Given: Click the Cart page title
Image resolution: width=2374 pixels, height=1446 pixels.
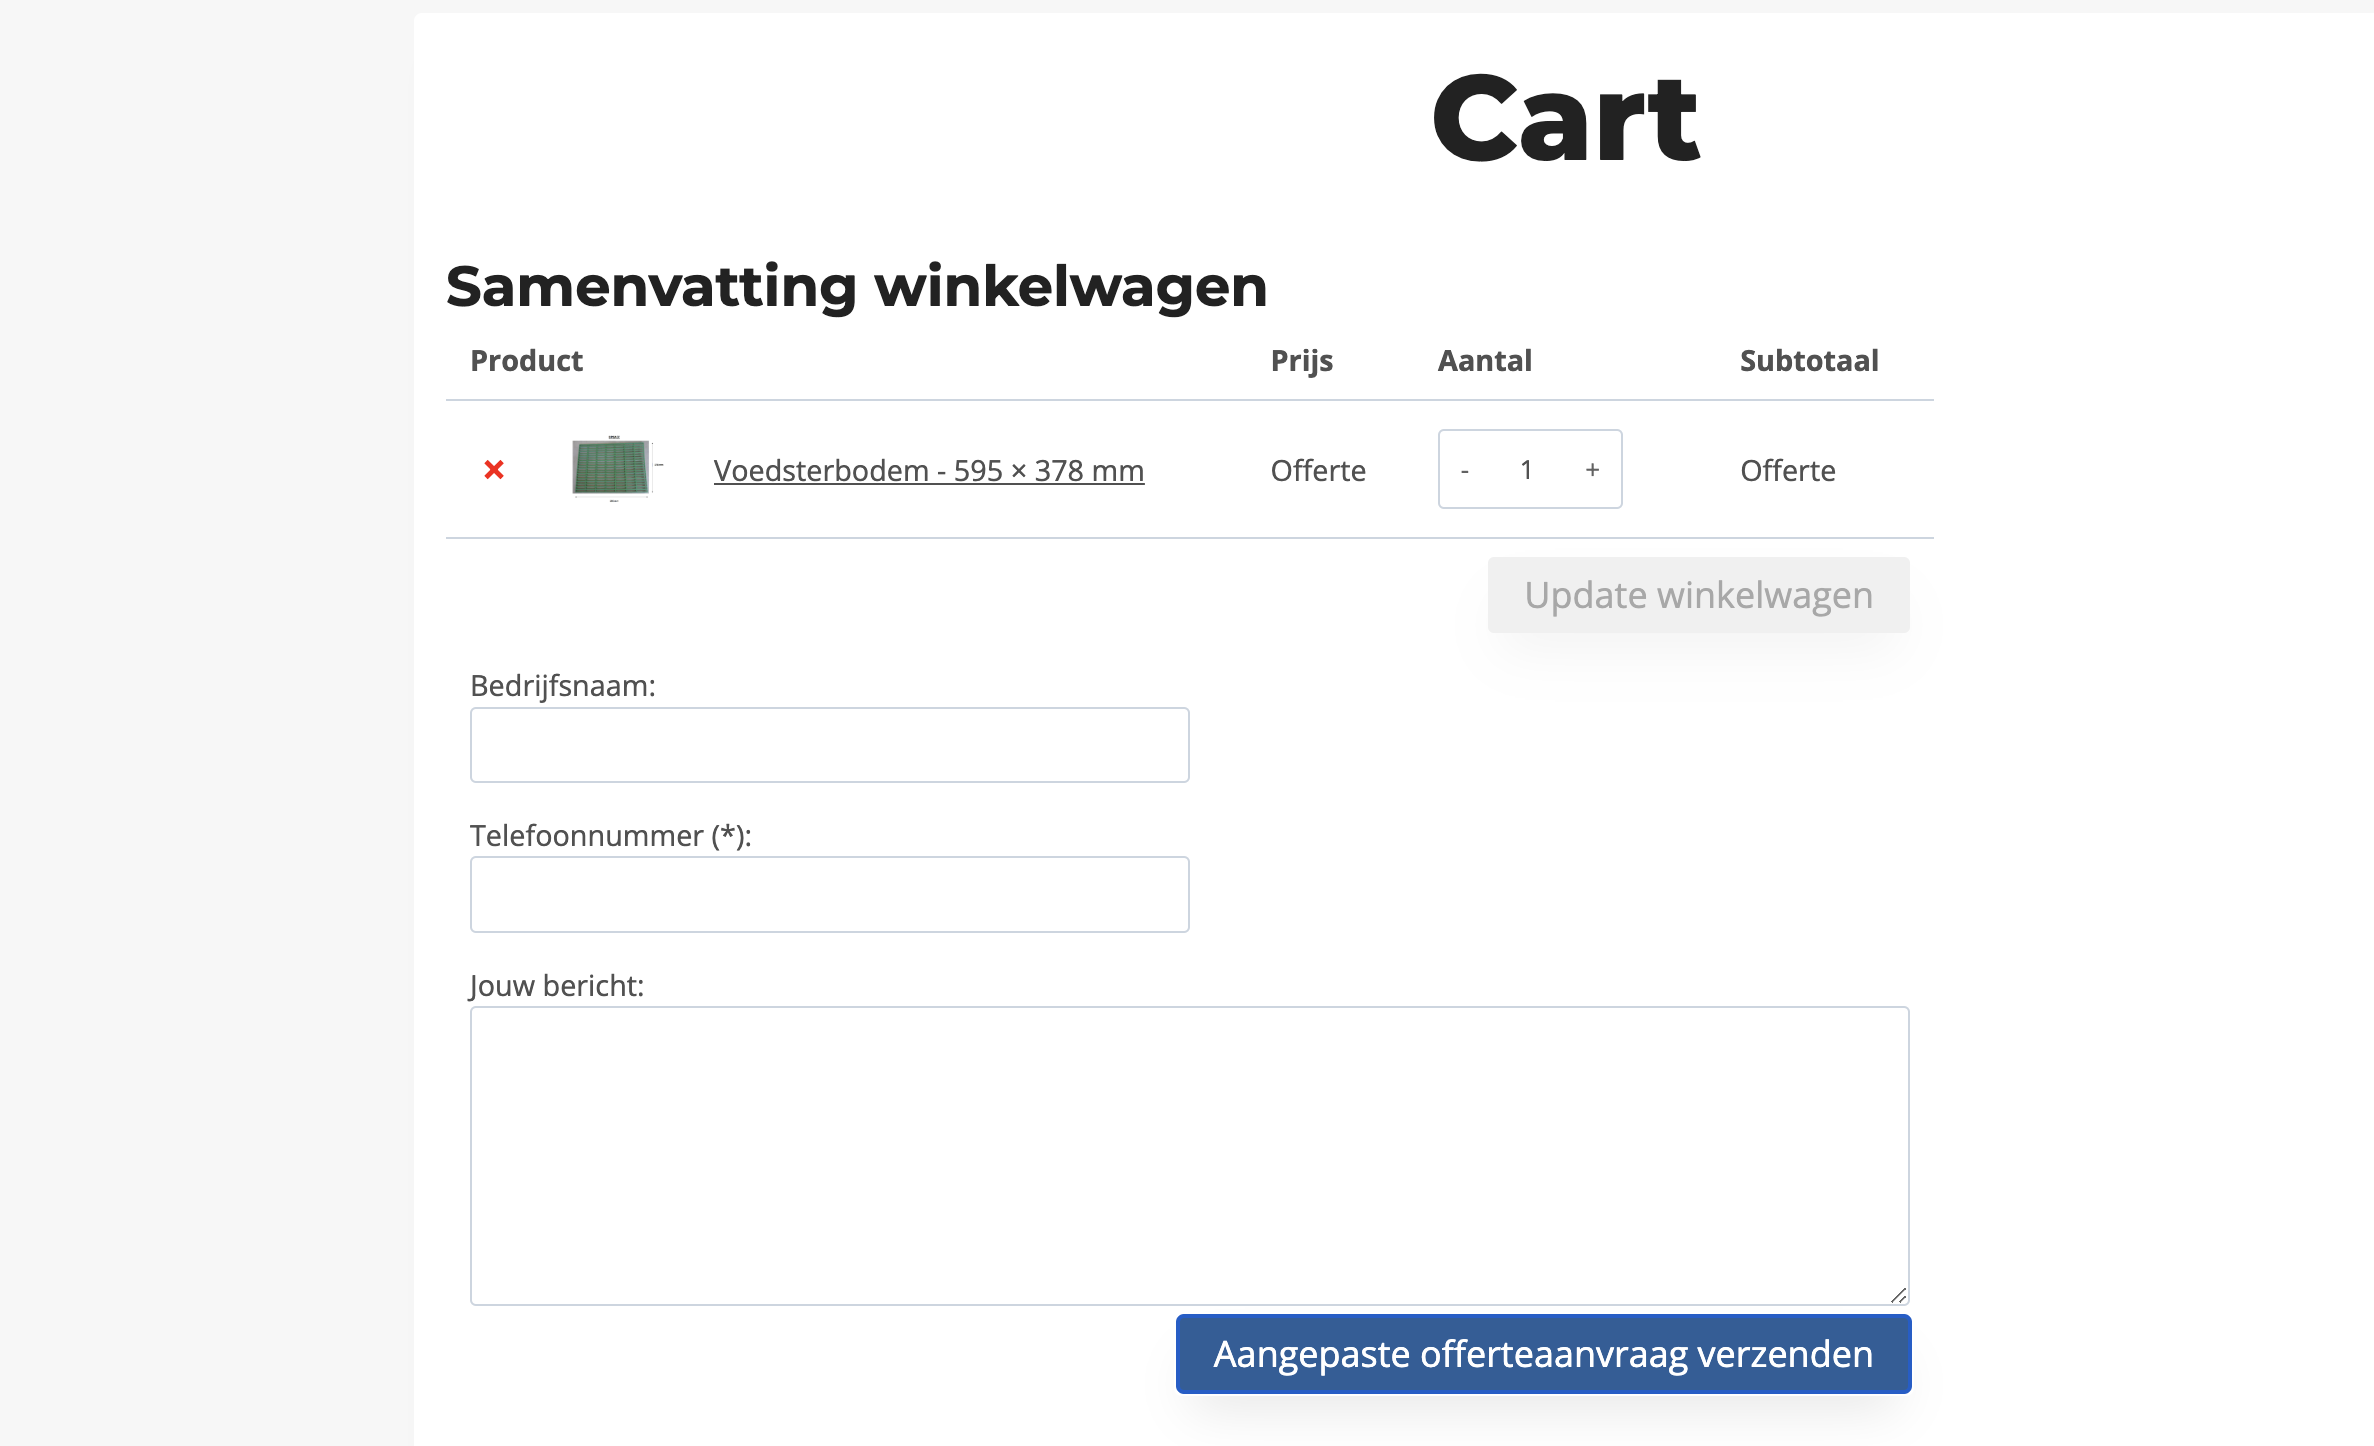Looking at the screenshot, I should click(1566, 119).
